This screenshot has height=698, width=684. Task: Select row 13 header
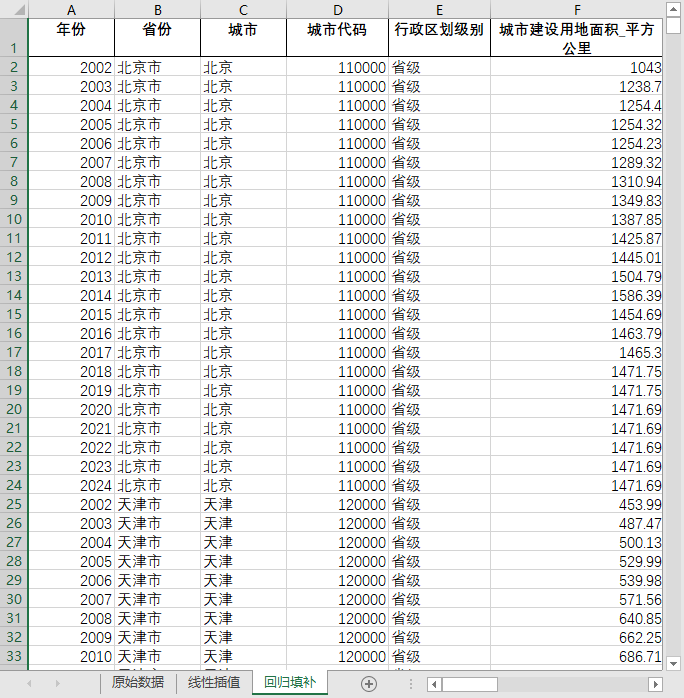[x=14, y=276]
